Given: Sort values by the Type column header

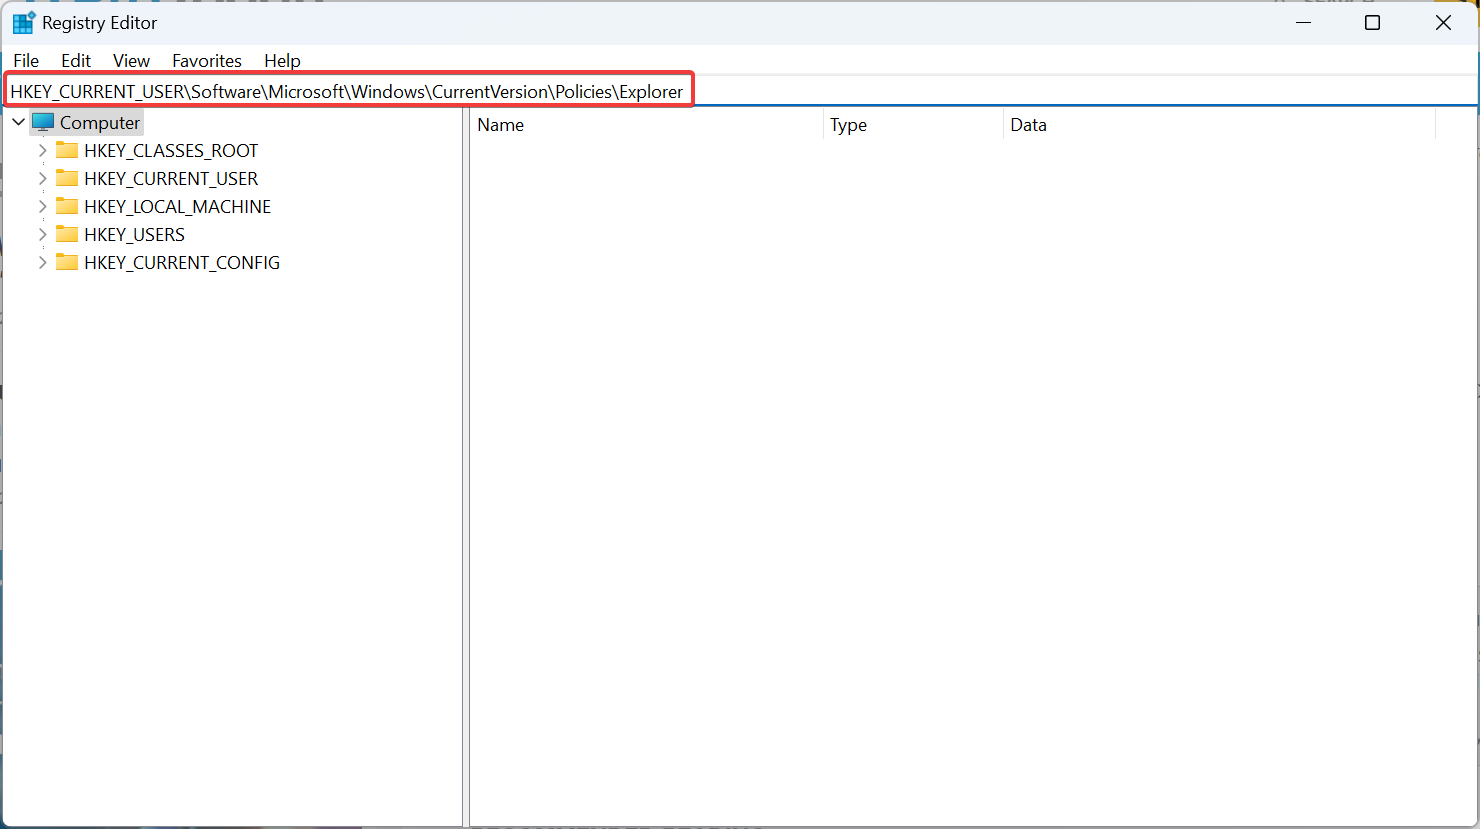Looking at the screenshot, I should tap(913, 125).
